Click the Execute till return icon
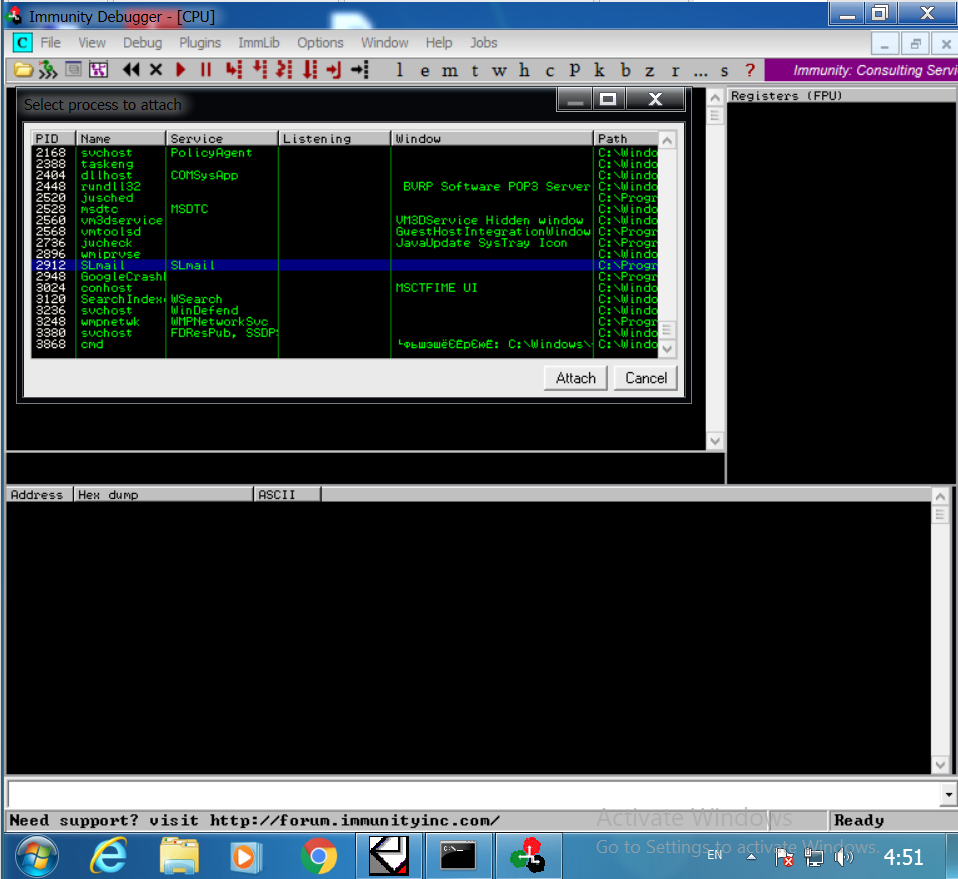The width and height of the screenshot is (958, 879). 334,70
